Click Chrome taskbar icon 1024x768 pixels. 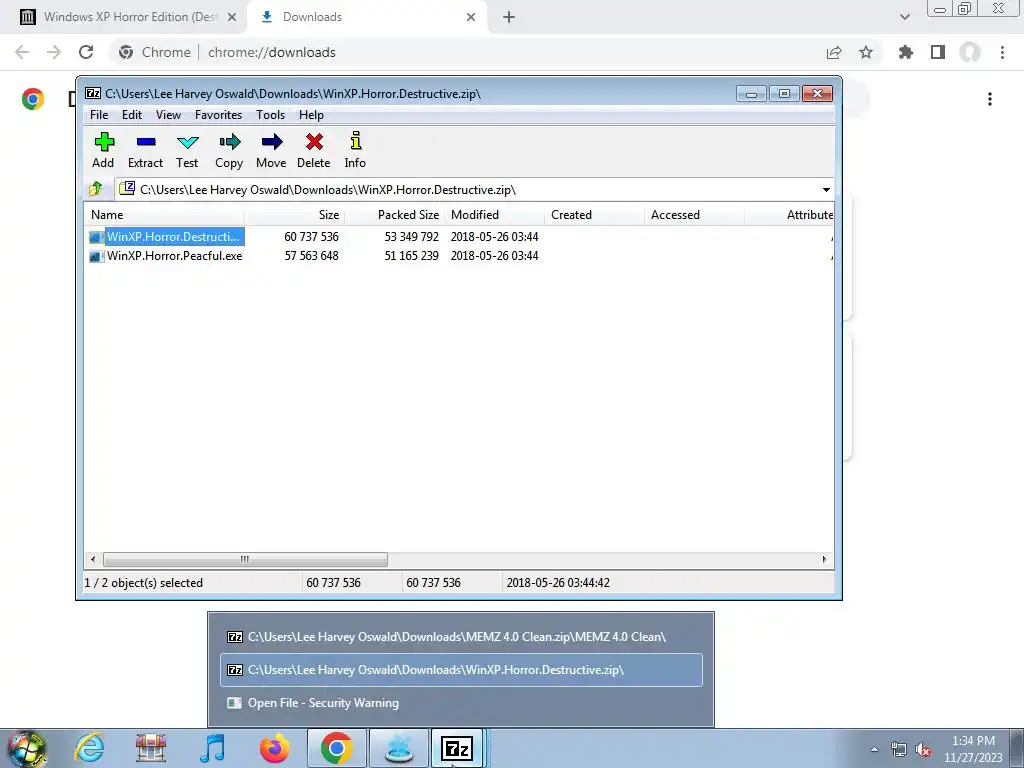336,748
